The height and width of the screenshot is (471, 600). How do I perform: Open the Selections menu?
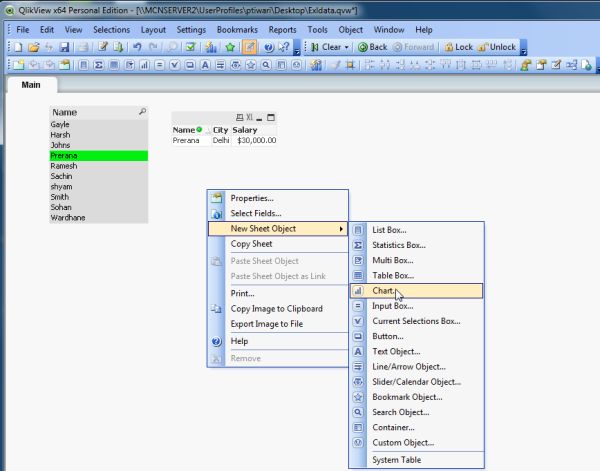[111, 30]
